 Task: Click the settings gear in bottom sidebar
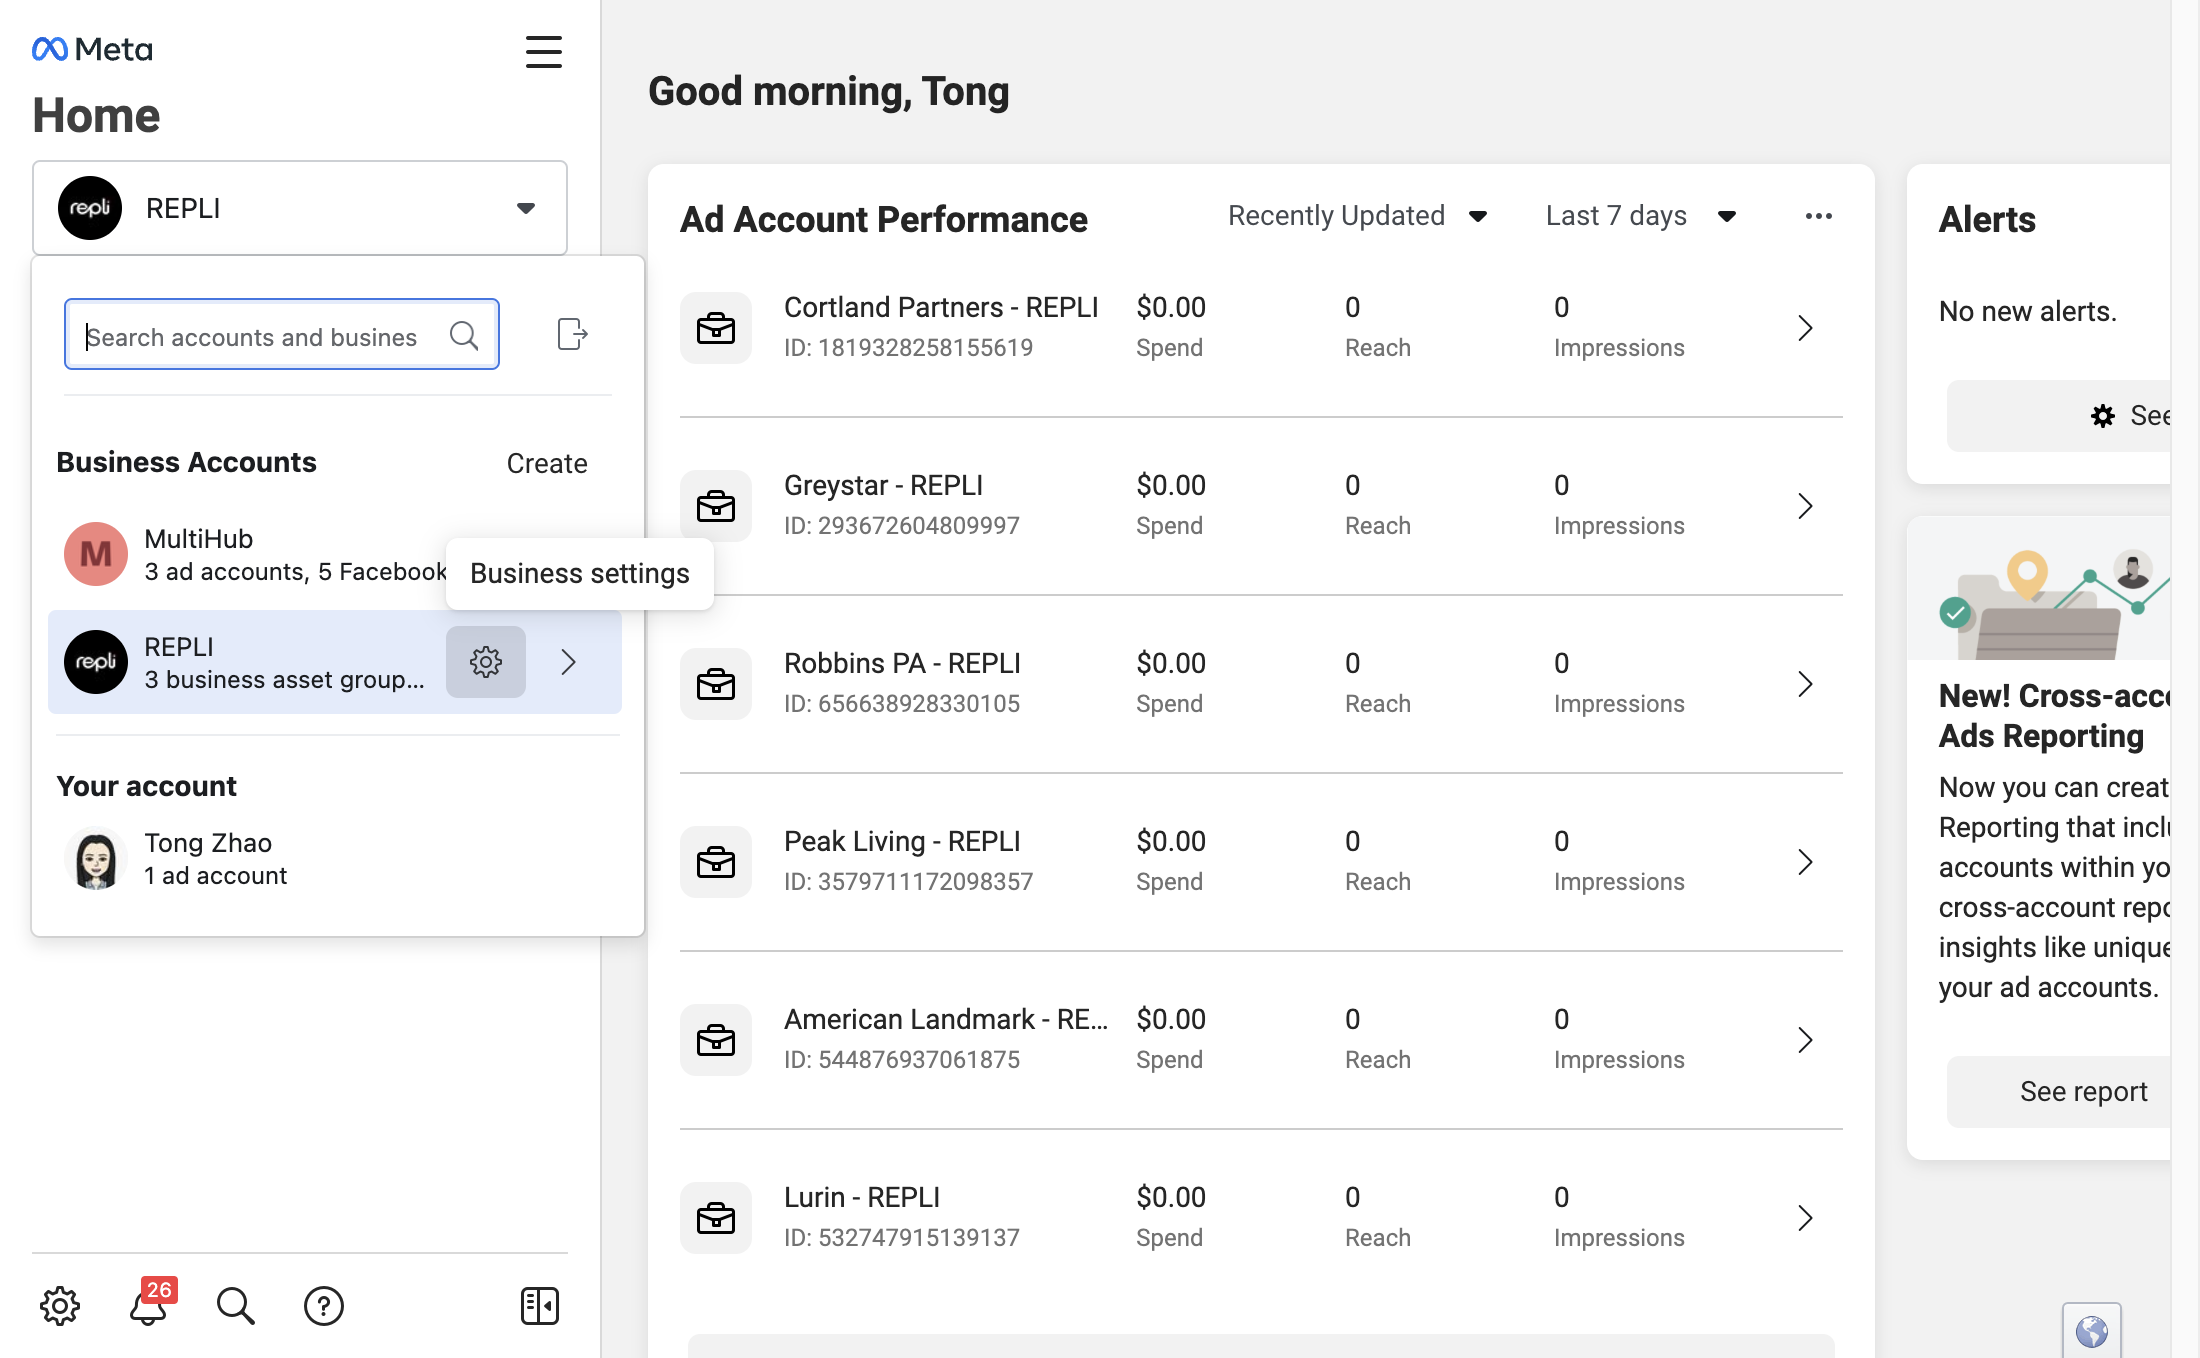coord(60,1306)
